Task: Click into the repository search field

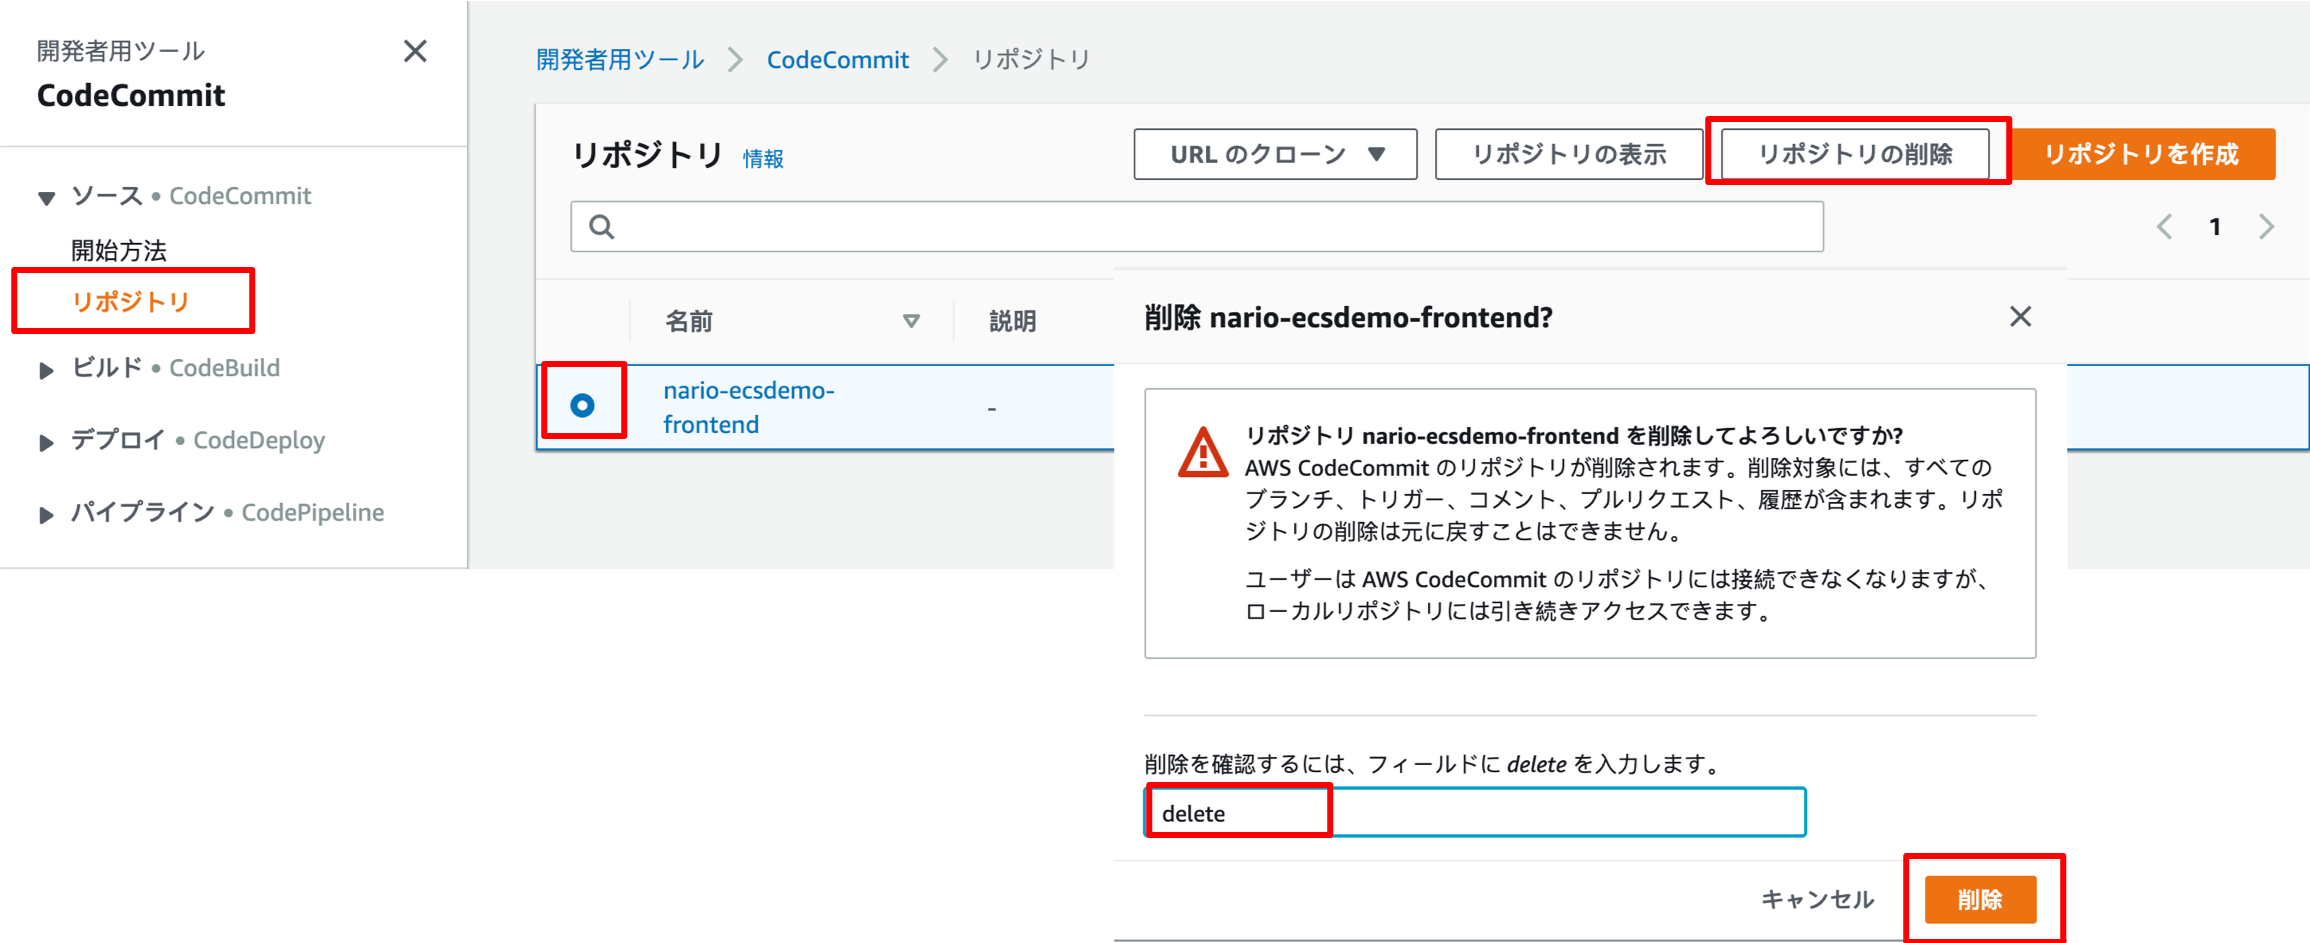Action: [1197, 226]
